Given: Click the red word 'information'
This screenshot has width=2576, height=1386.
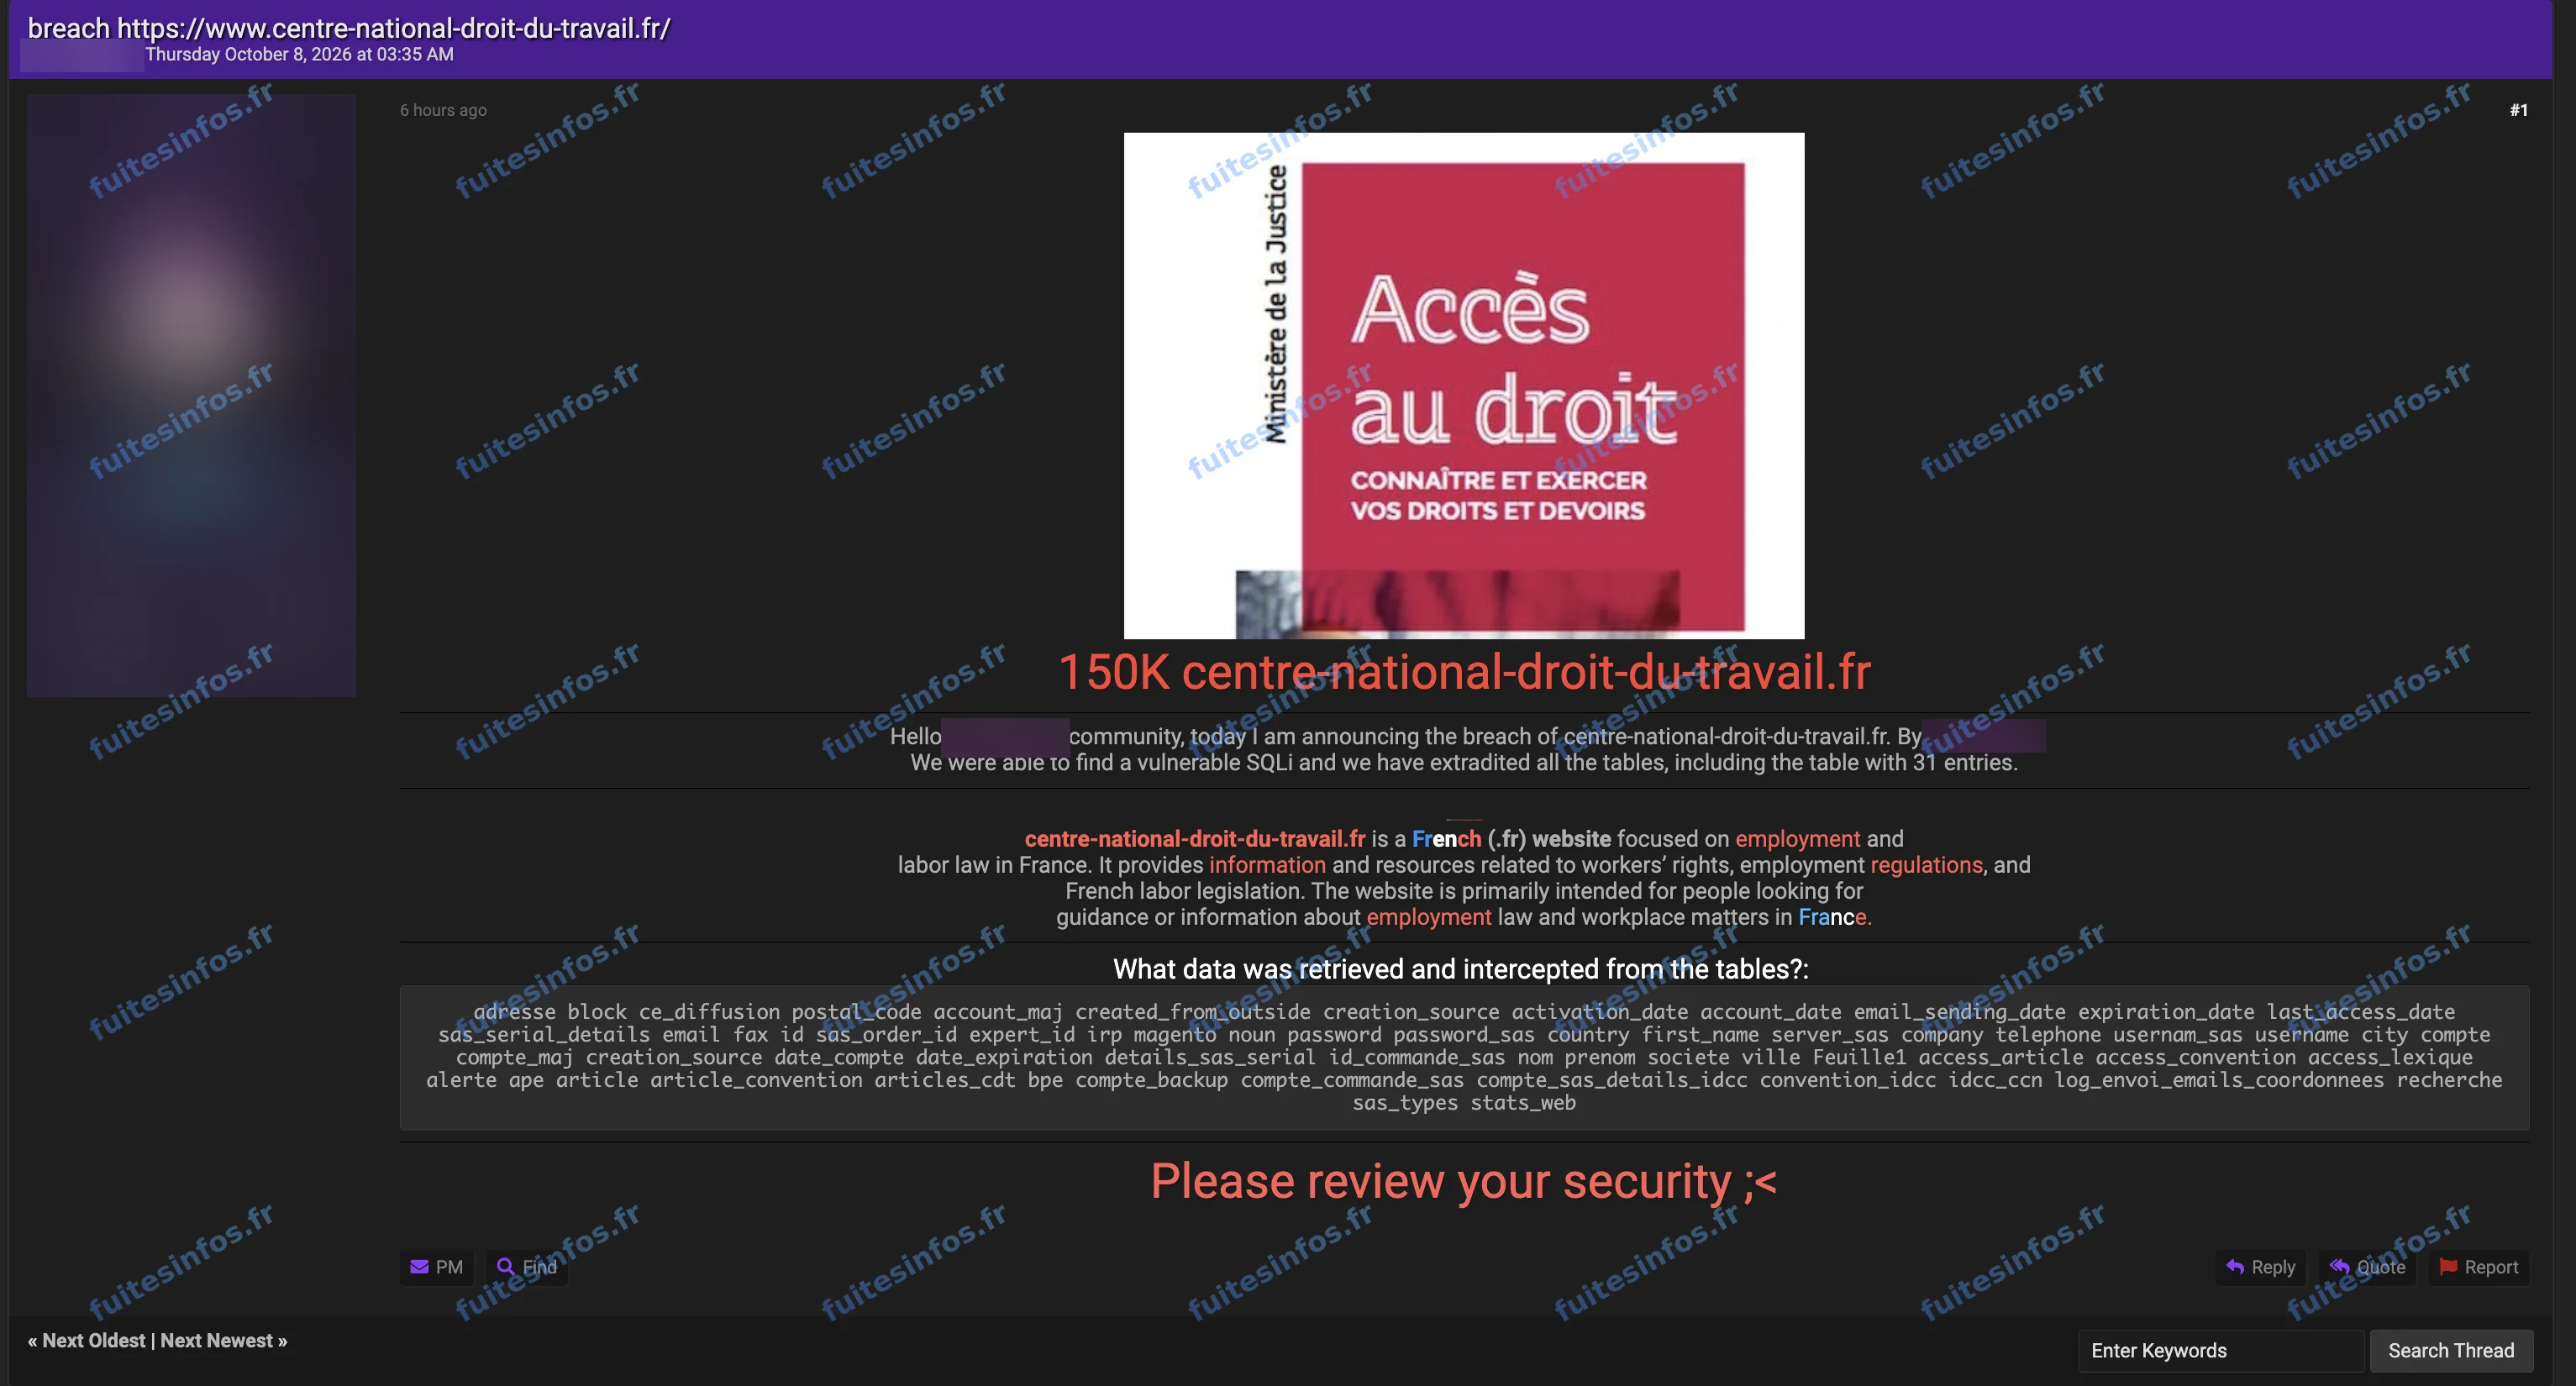Looking at the screenshot, I should [1267, 865].
